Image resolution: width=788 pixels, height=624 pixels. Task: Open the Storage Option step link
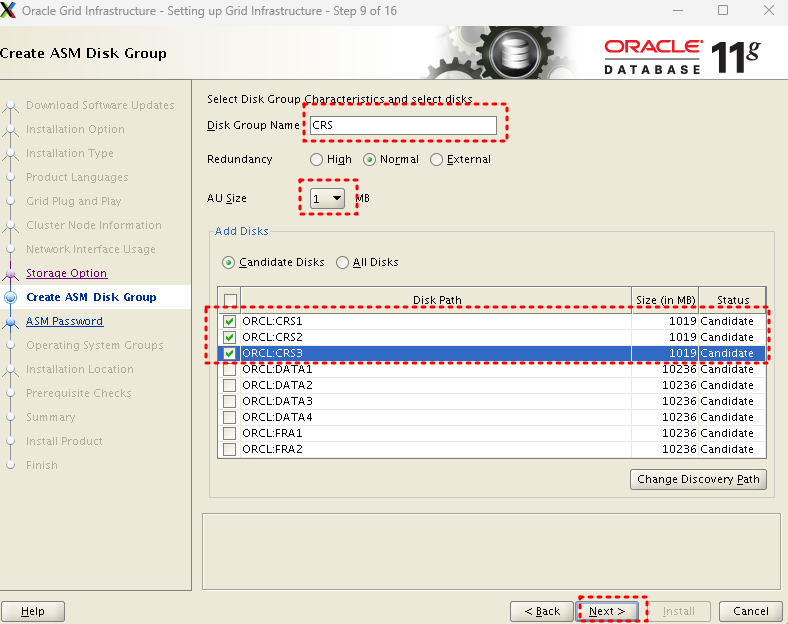coord(66,273)
